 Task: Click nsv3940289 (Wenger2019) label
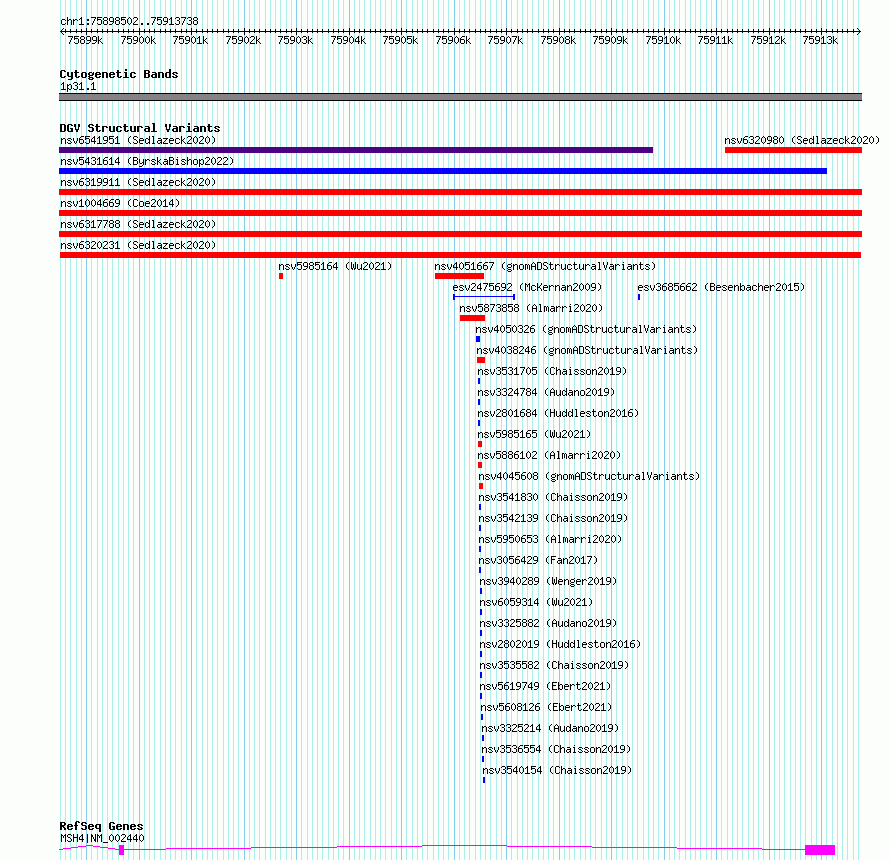tap(548, 581)
